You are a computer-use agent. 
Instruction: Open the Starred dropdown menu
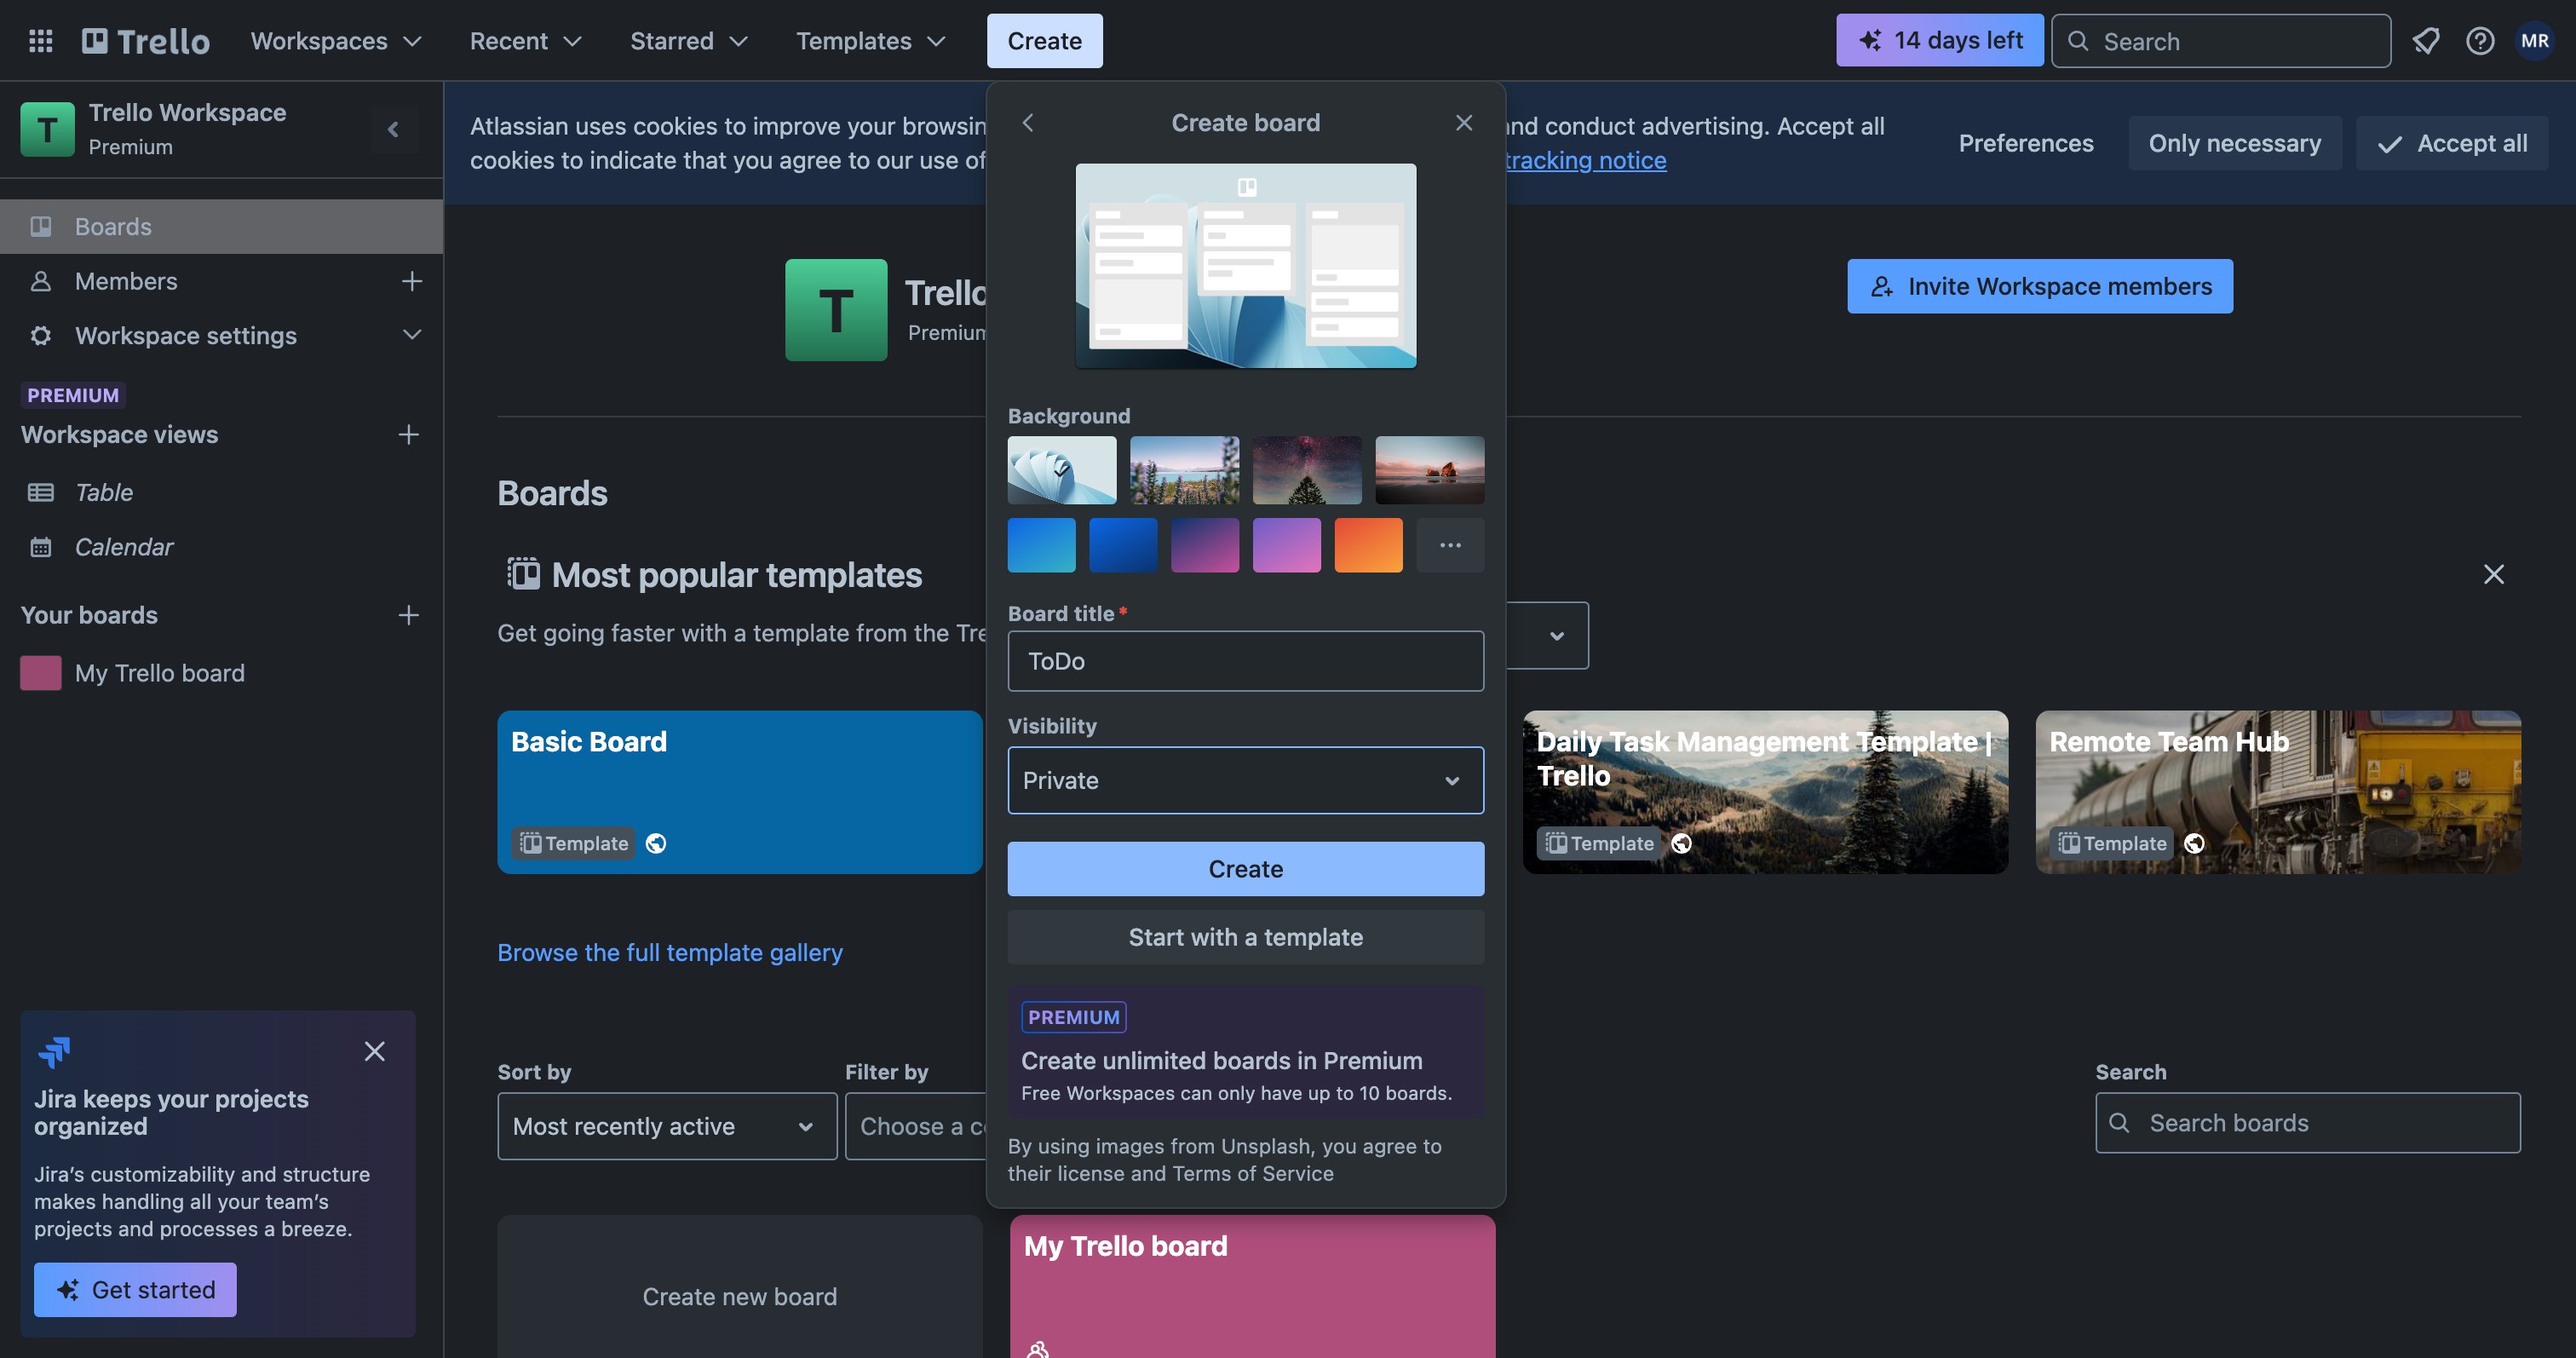pos(688,41)
